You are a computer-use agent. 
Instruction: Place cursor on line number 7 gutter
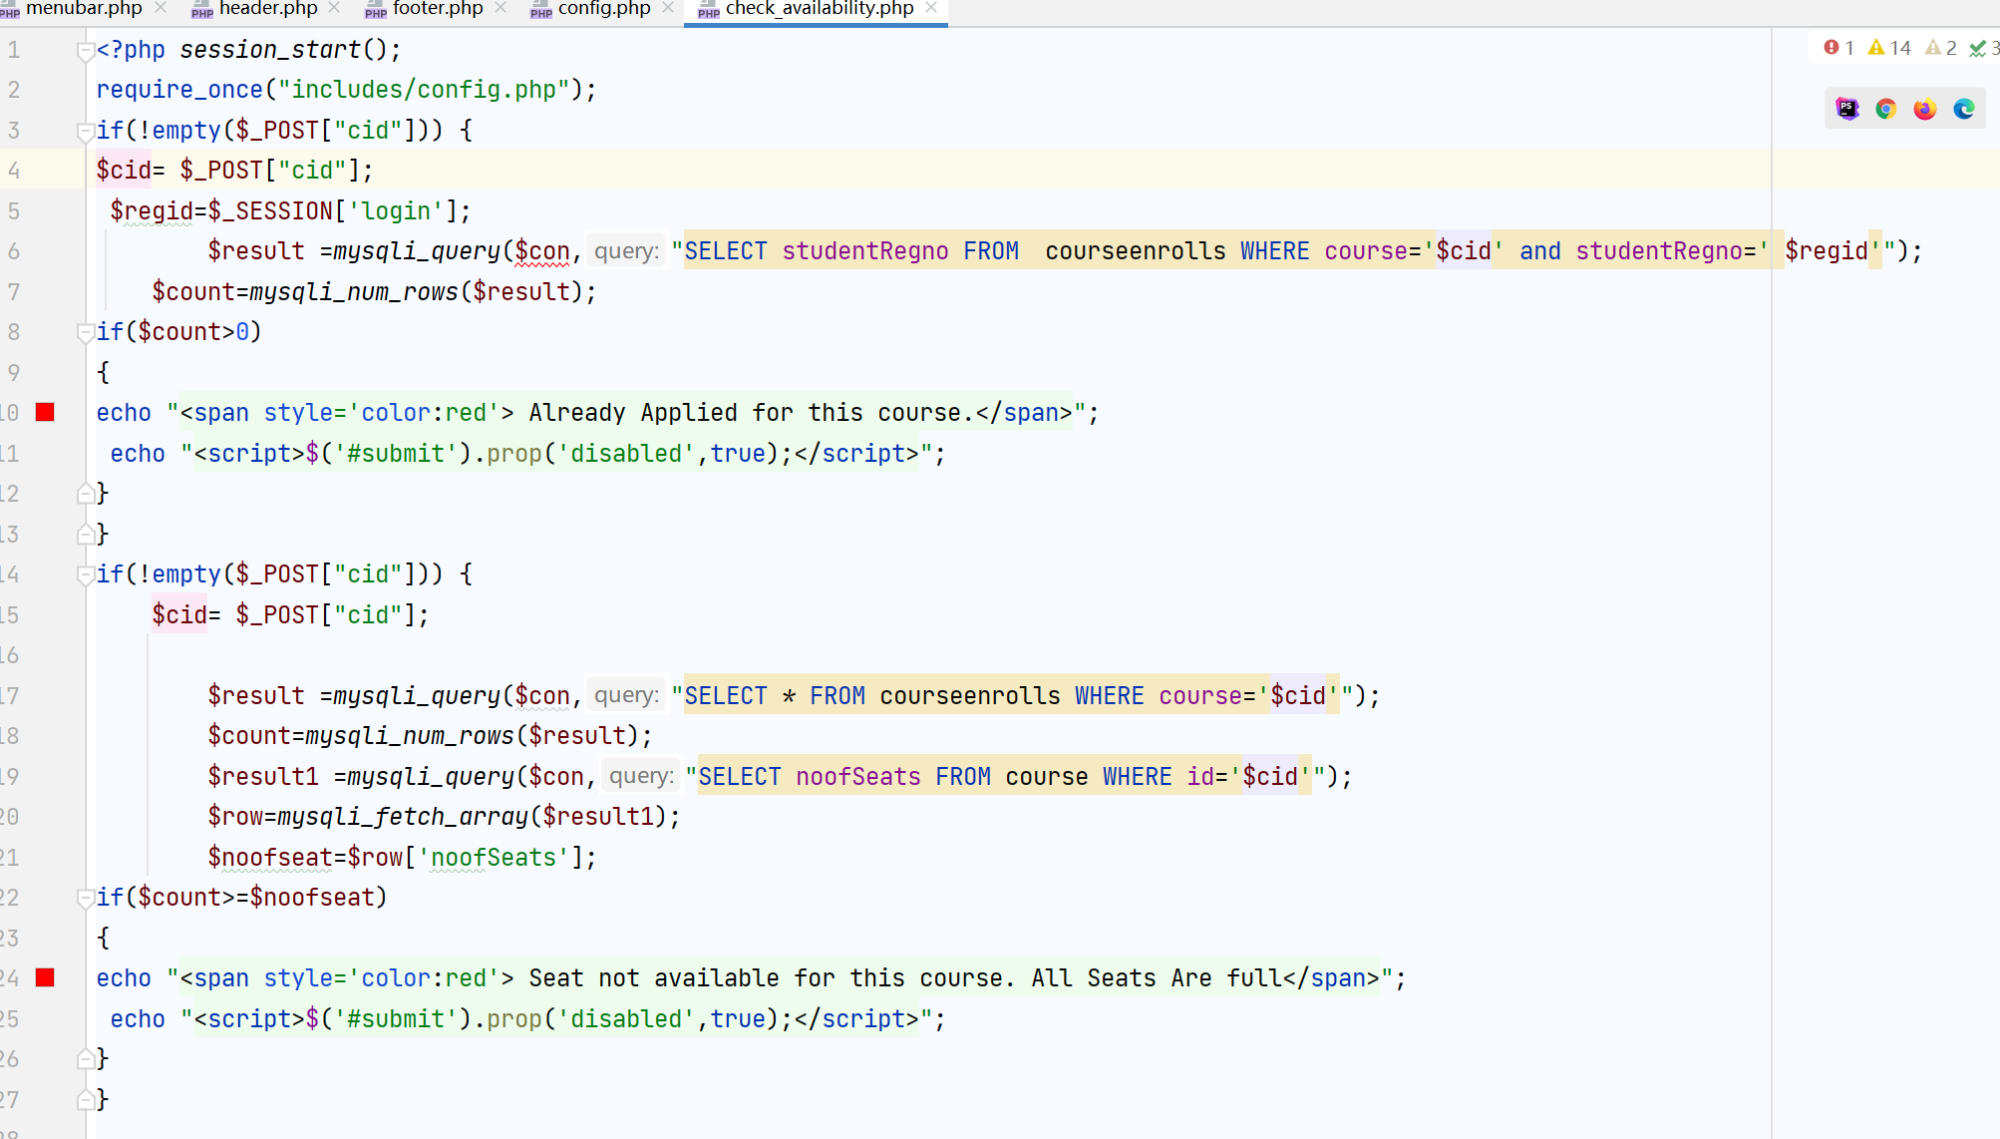[14, 292]
